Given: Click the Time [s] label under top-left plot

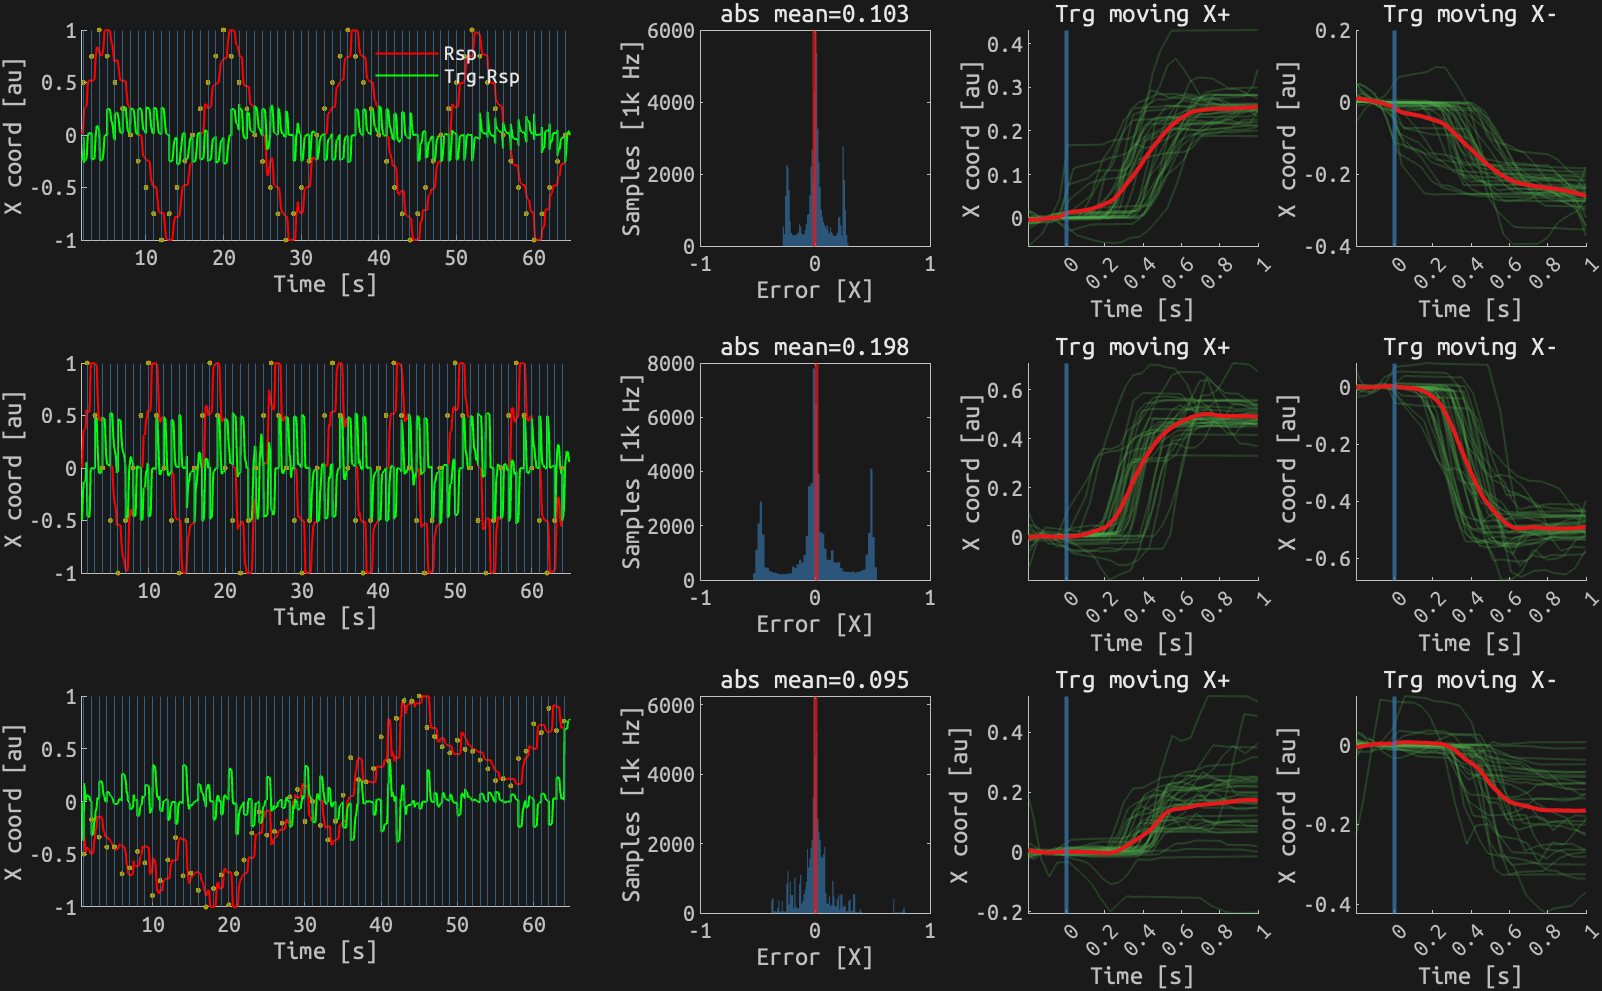Looking at the screenshot, I should [x=323, y=285].
